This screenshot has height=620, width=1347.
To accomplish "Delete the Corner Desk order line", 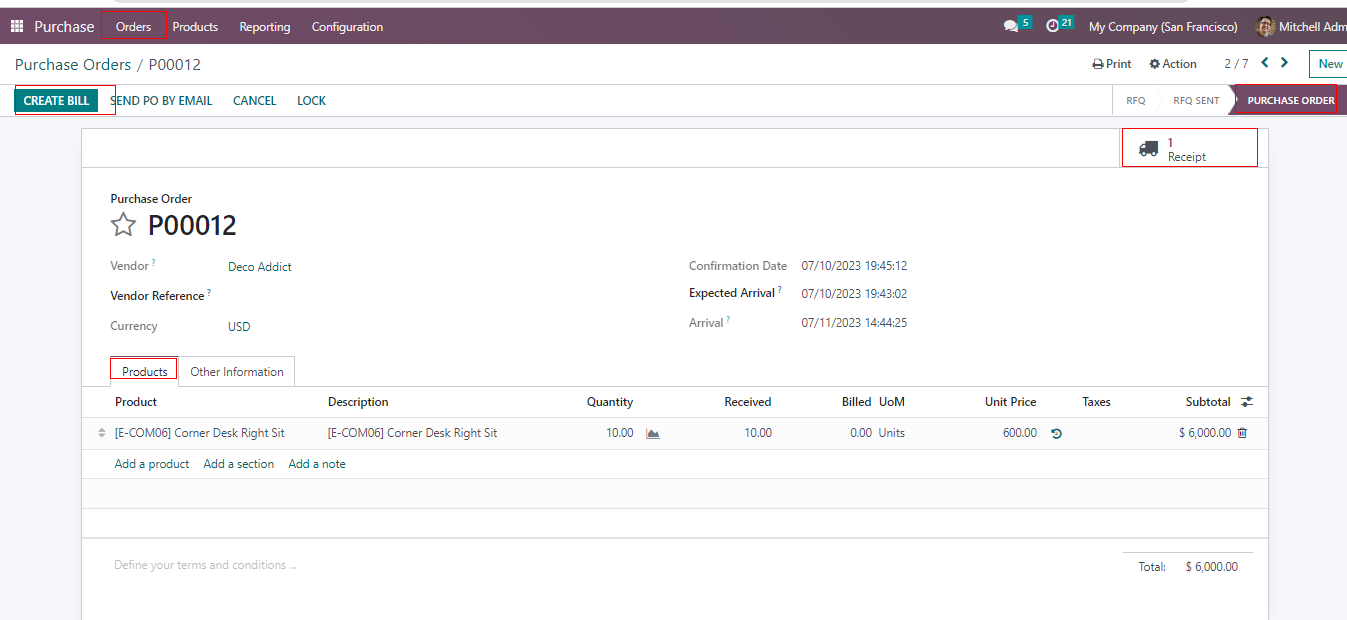I will (x=1242, y=433).
